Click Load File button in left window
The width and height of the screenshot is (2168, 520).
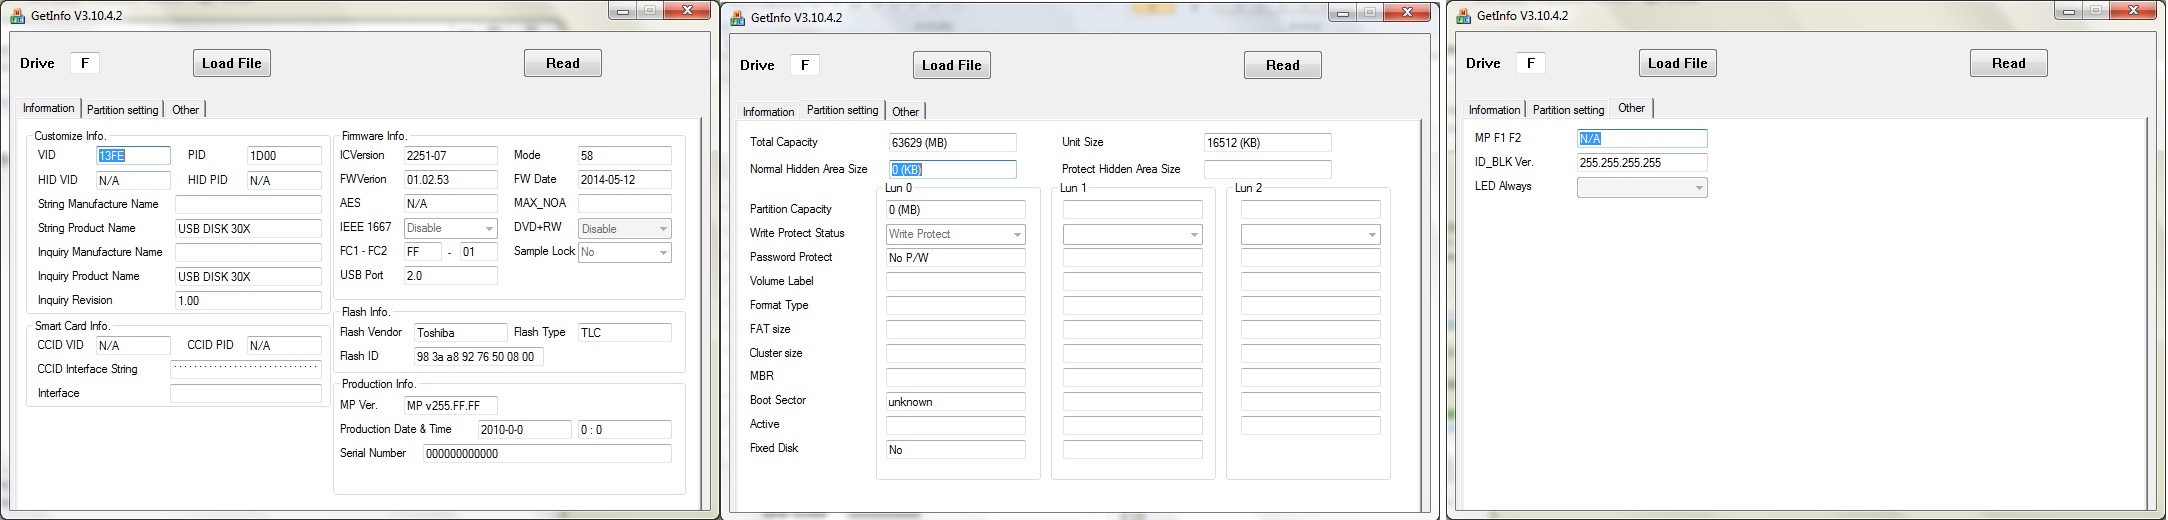[x=232, y=63]
